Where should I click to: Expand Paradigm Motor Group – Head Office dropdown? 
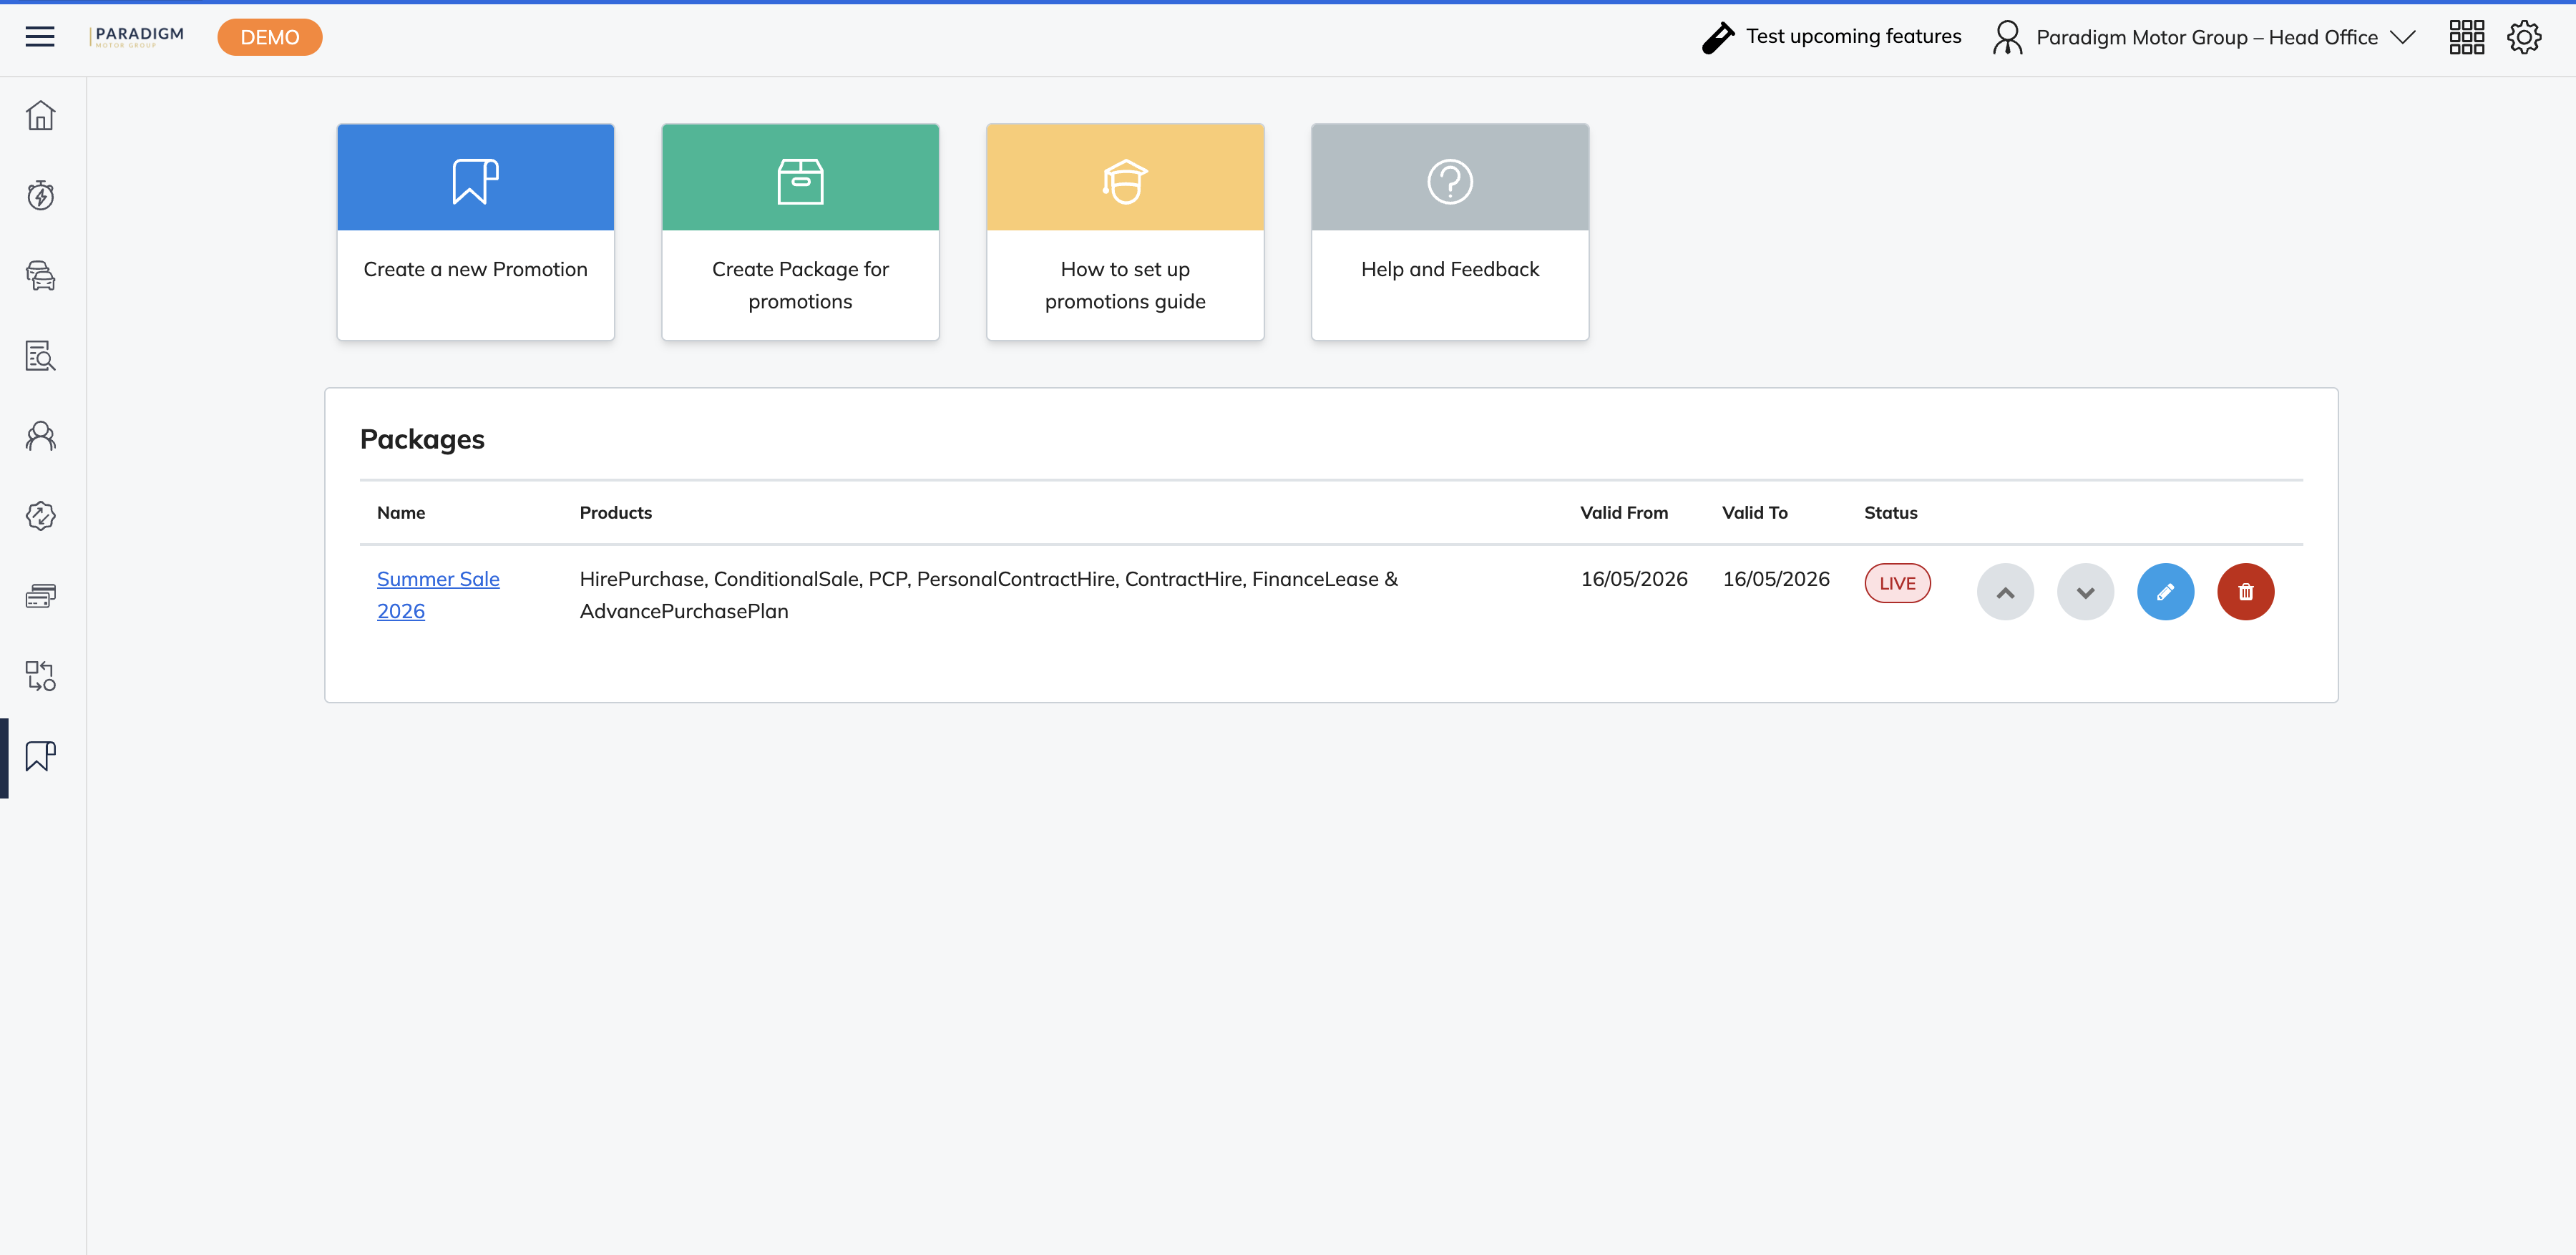coord(2225,37)
